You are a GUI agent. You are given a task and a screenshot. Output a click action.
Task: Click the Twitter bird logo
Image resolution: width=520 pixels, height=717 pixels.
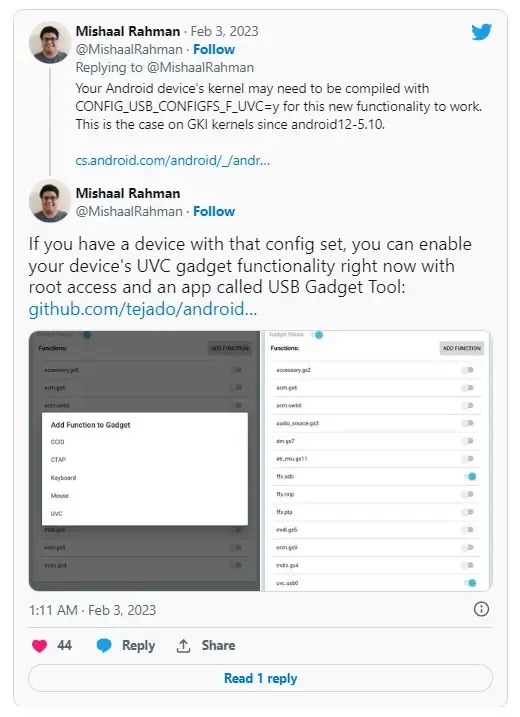click(x=481, y=32)
